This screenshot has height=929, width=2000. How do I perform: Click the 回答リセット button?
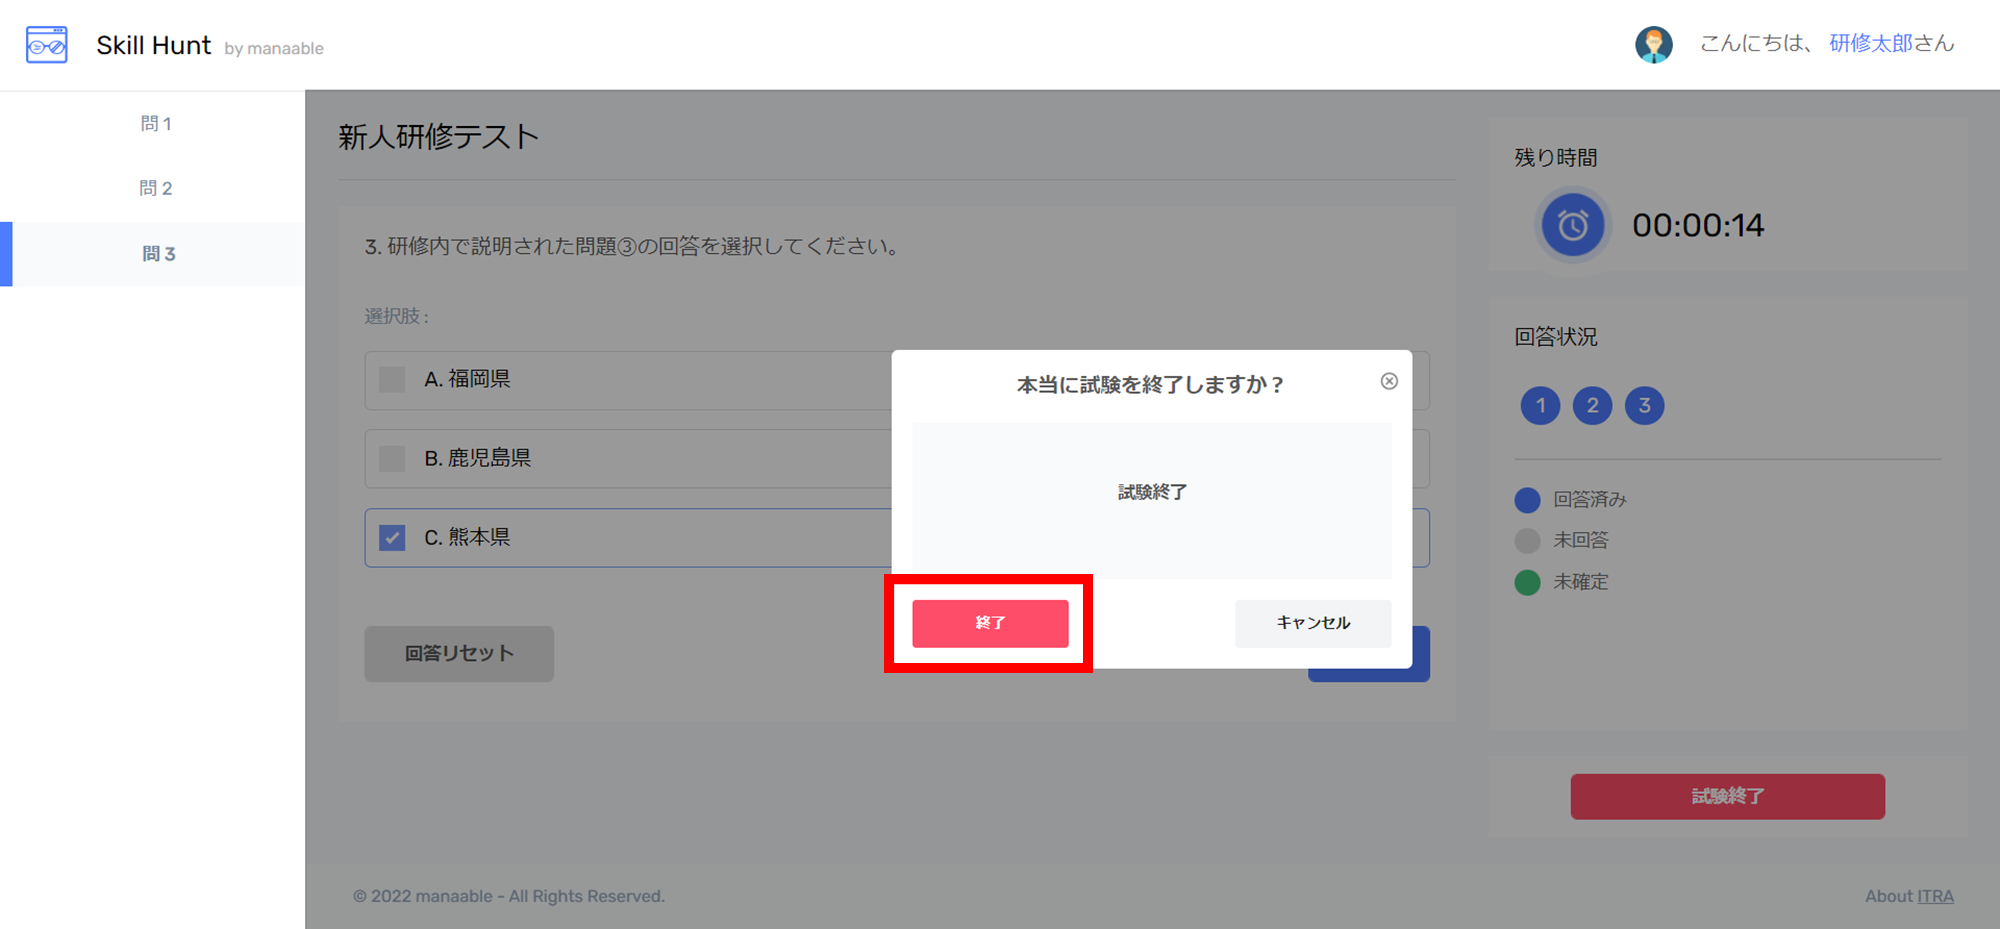[x=459, y=654]
